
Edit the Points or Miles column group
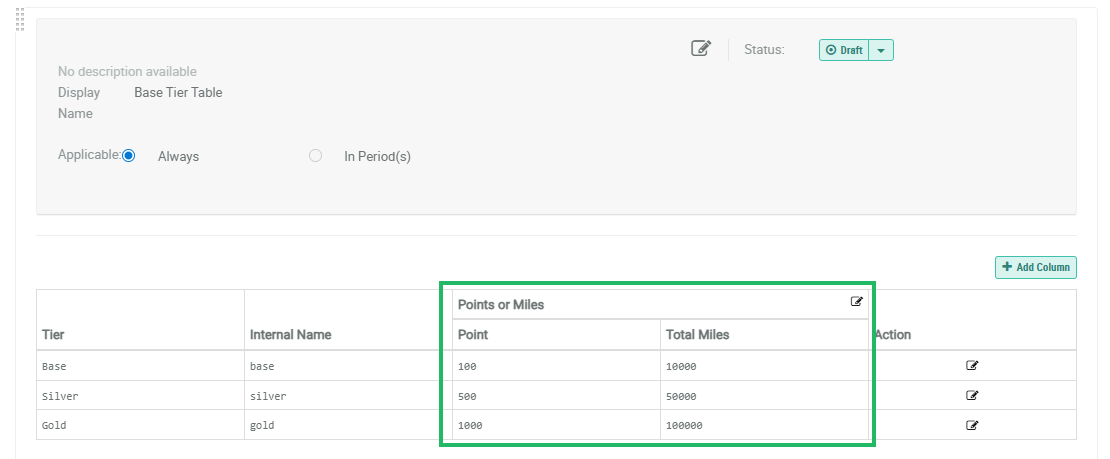pos(857,302)
